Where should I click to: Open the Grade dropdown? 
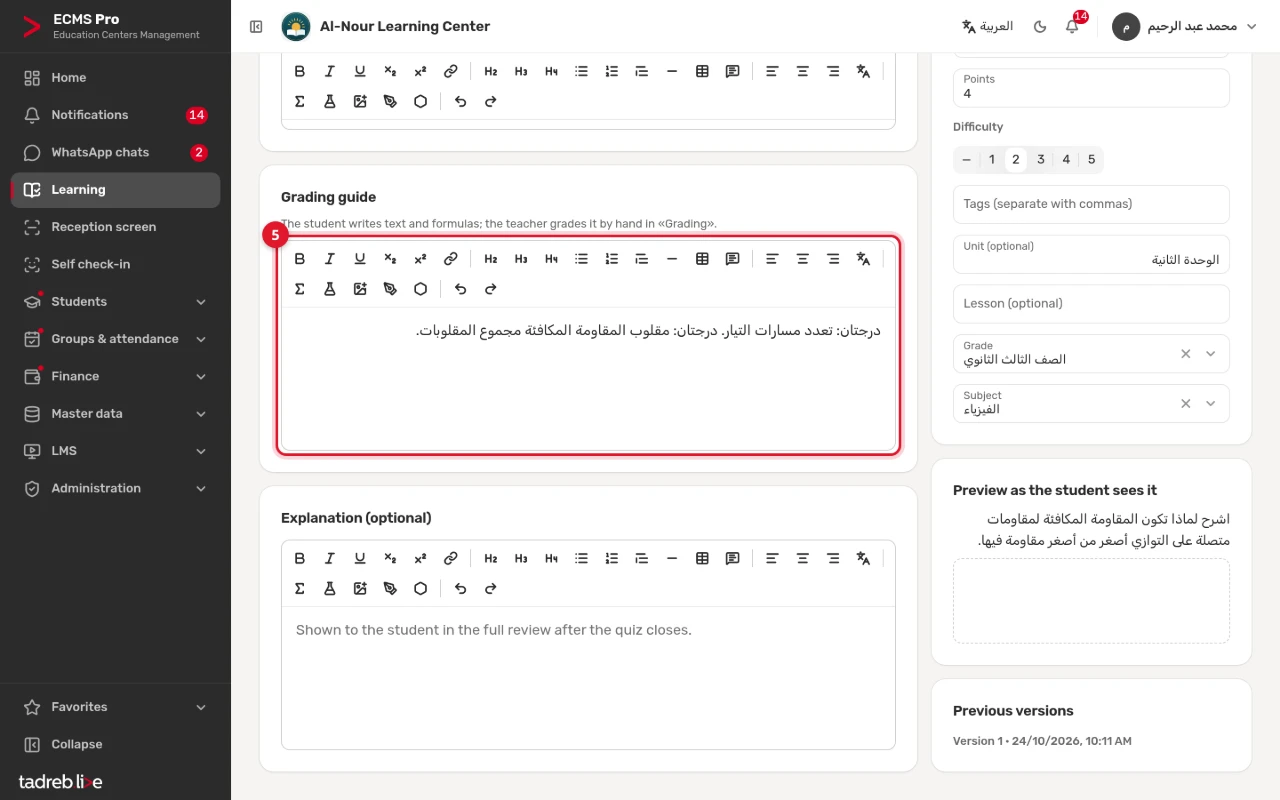tap(1210, 353)
